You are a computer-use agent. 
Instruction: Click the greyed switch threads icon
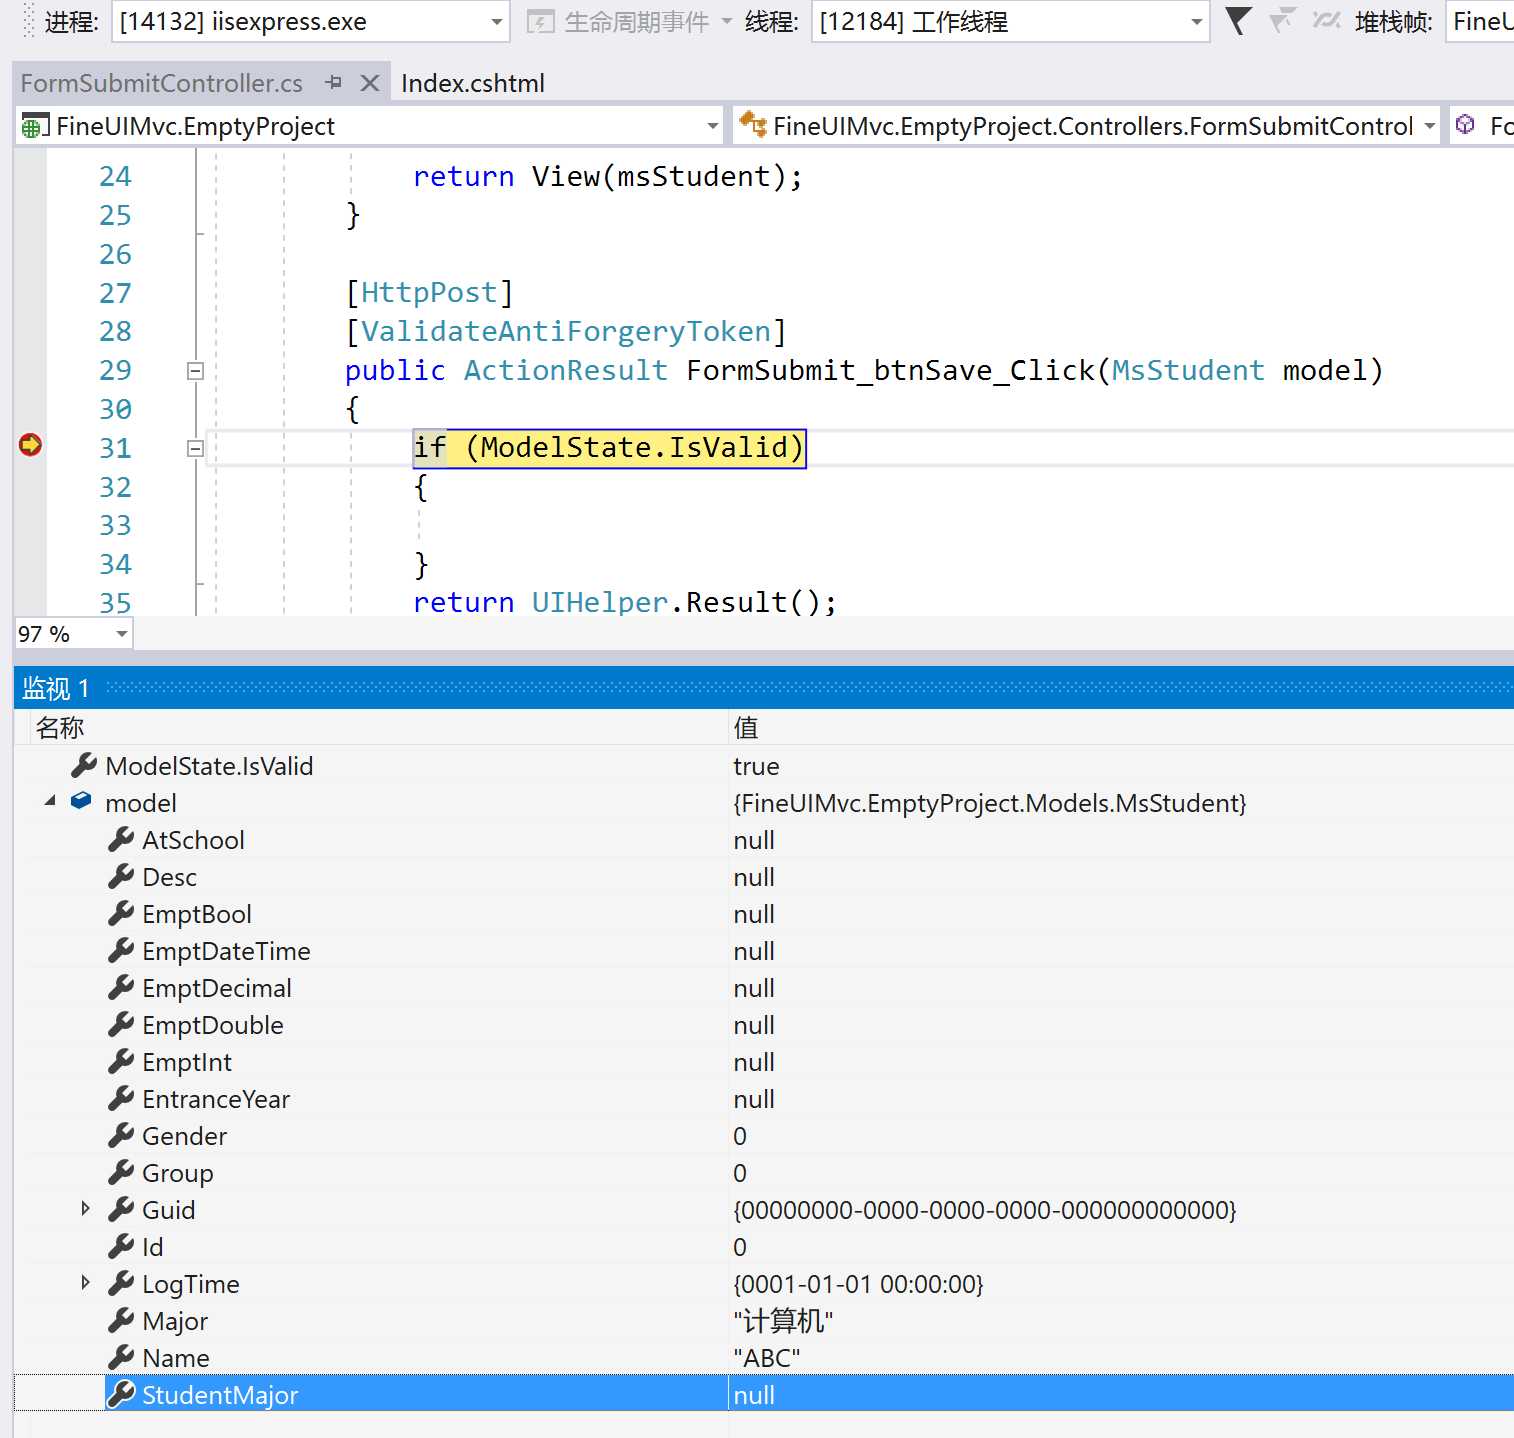click(x=1326, y=19)
